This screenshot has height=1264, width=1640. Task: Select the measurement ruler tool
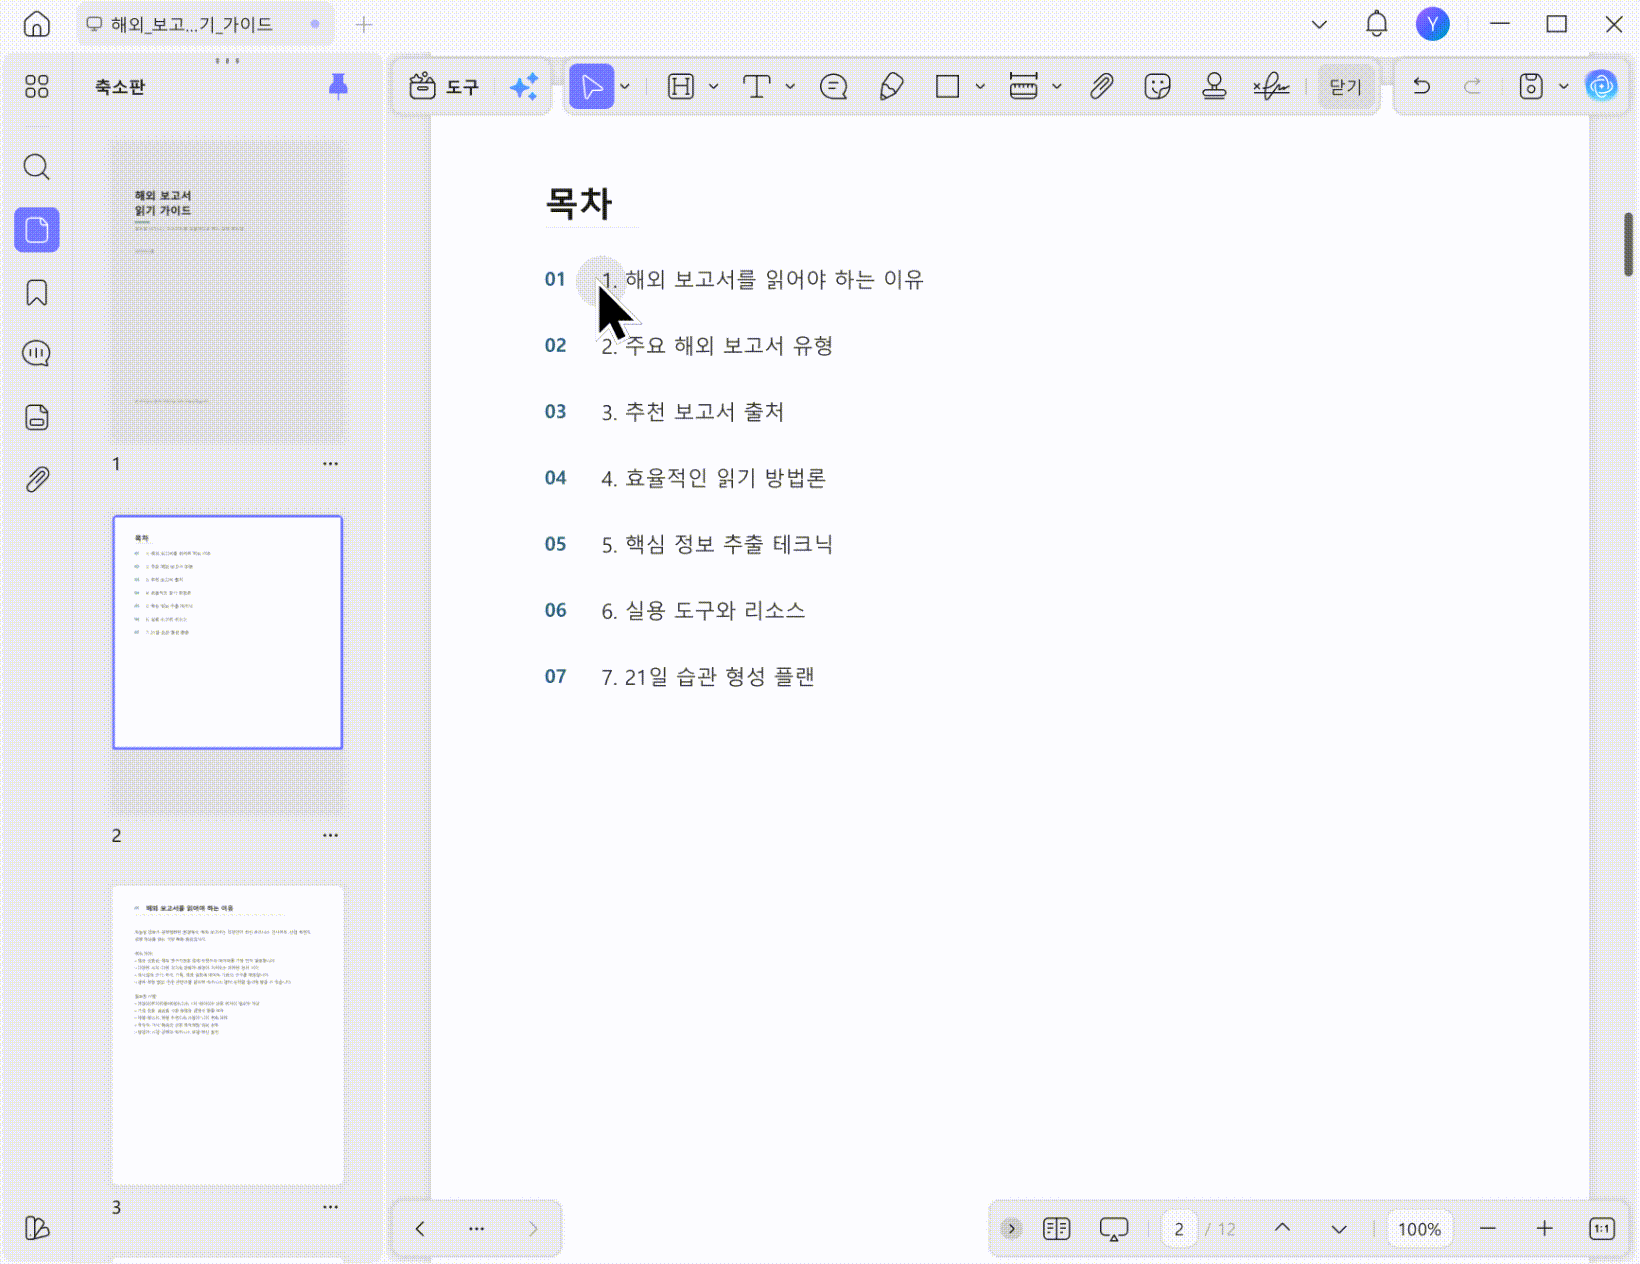click(x=1023, y=87)
